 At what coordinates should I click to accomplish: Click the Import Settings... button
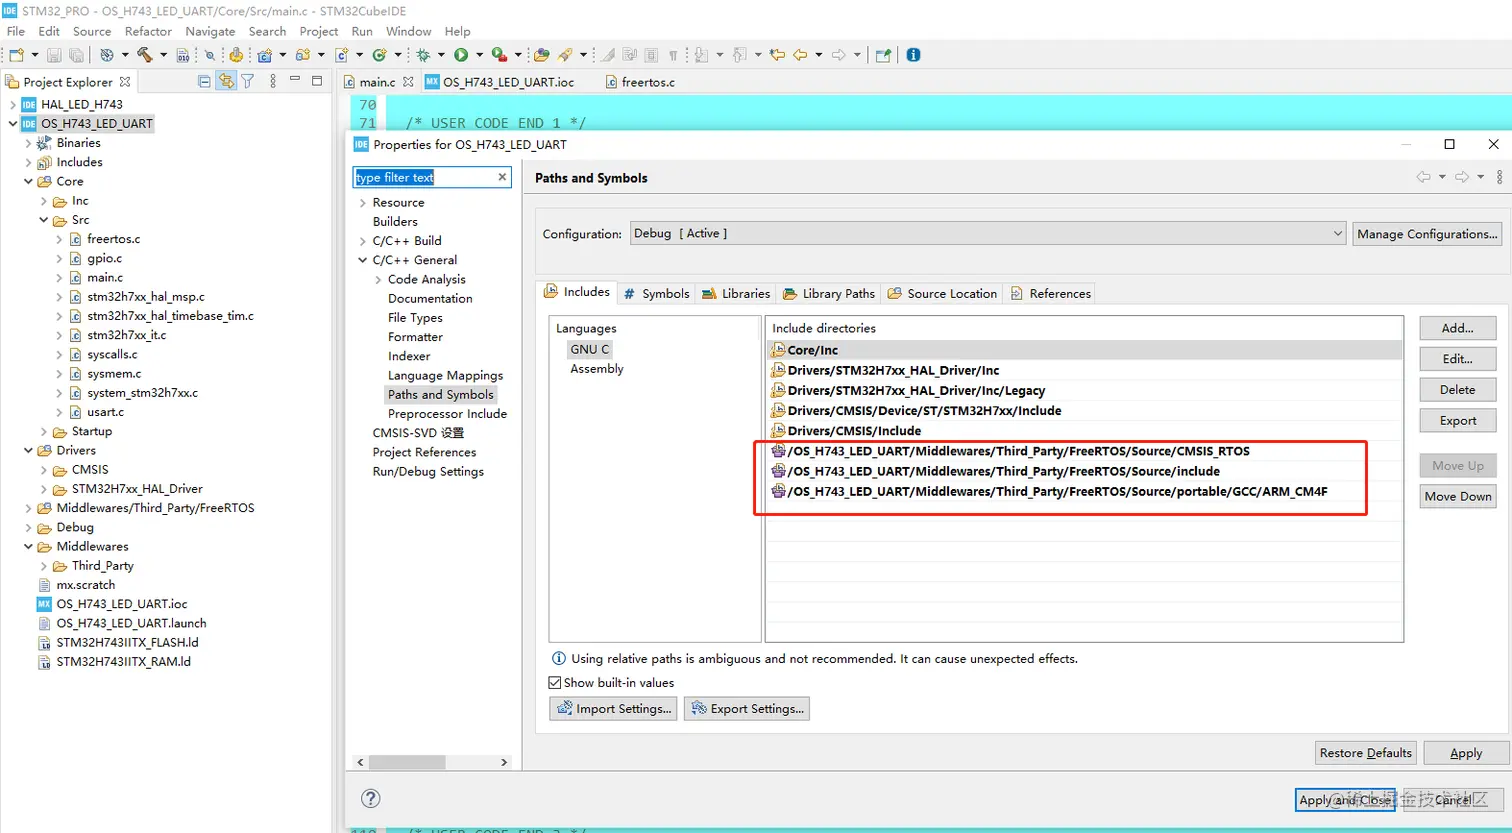tap(613, 709)
